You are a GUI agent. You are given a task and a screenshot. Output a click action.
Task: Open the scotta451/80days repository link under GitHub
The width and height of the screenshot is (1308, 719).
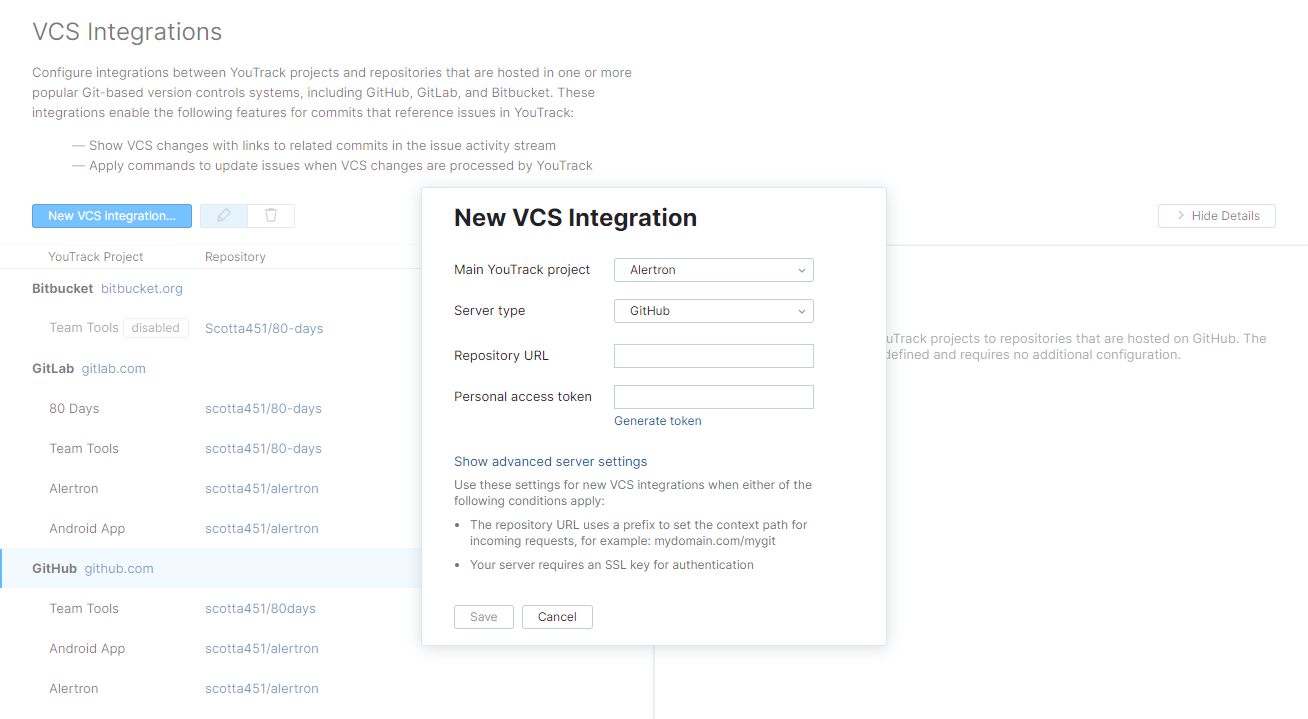pyautogui.click(x=259, y=607)
